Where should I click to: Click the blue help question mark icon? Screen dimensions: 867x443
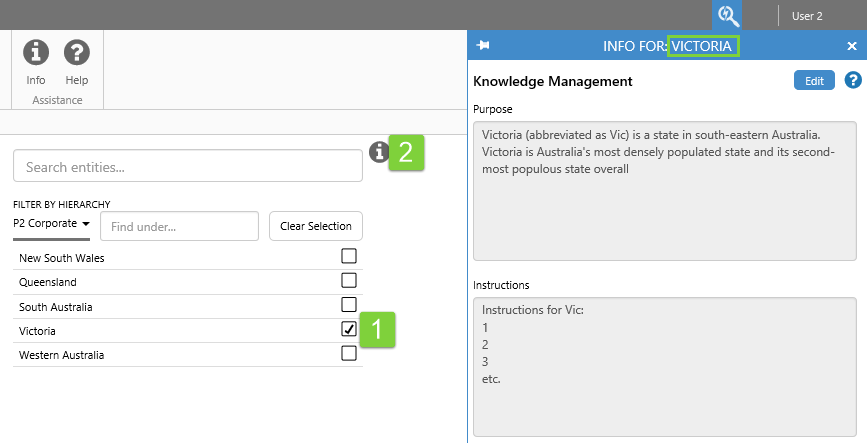point(853,81)
